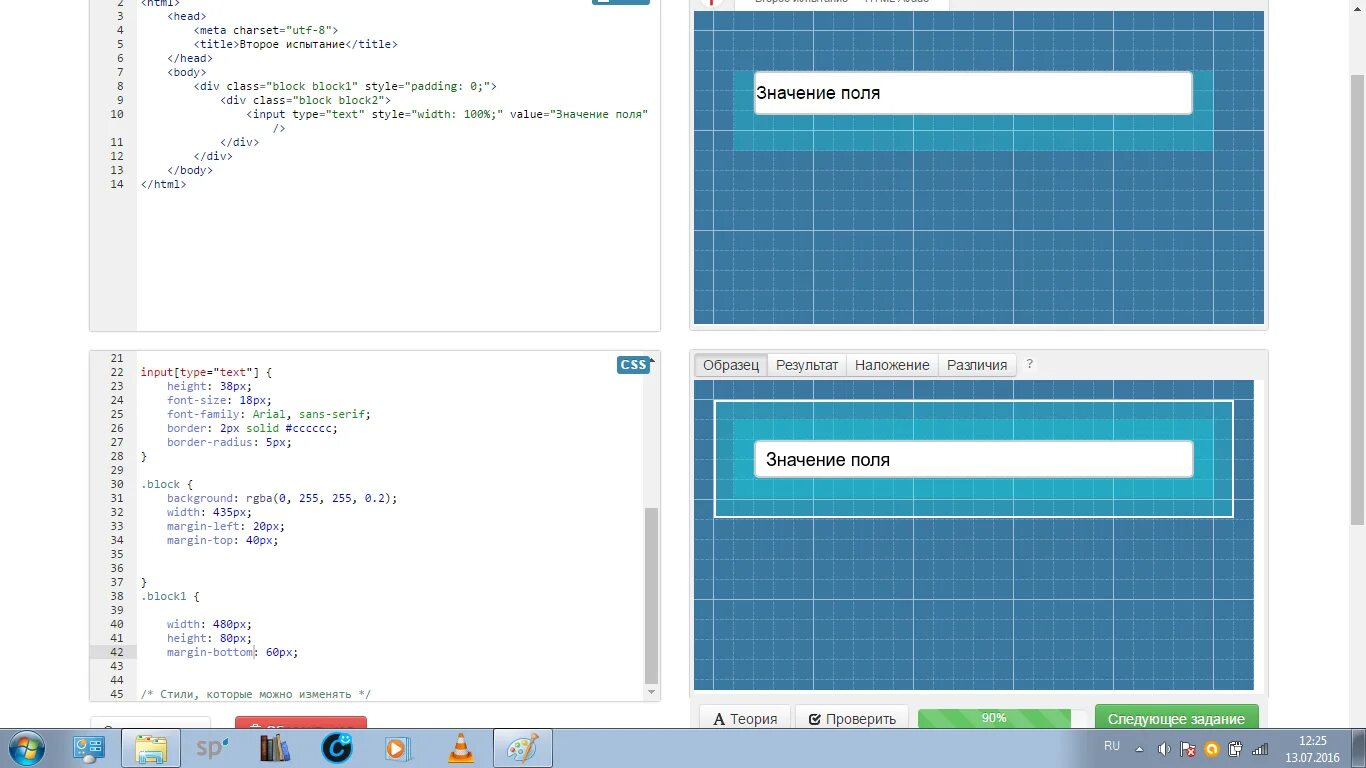Click the CSS badge in the editor

pos(633,365)
